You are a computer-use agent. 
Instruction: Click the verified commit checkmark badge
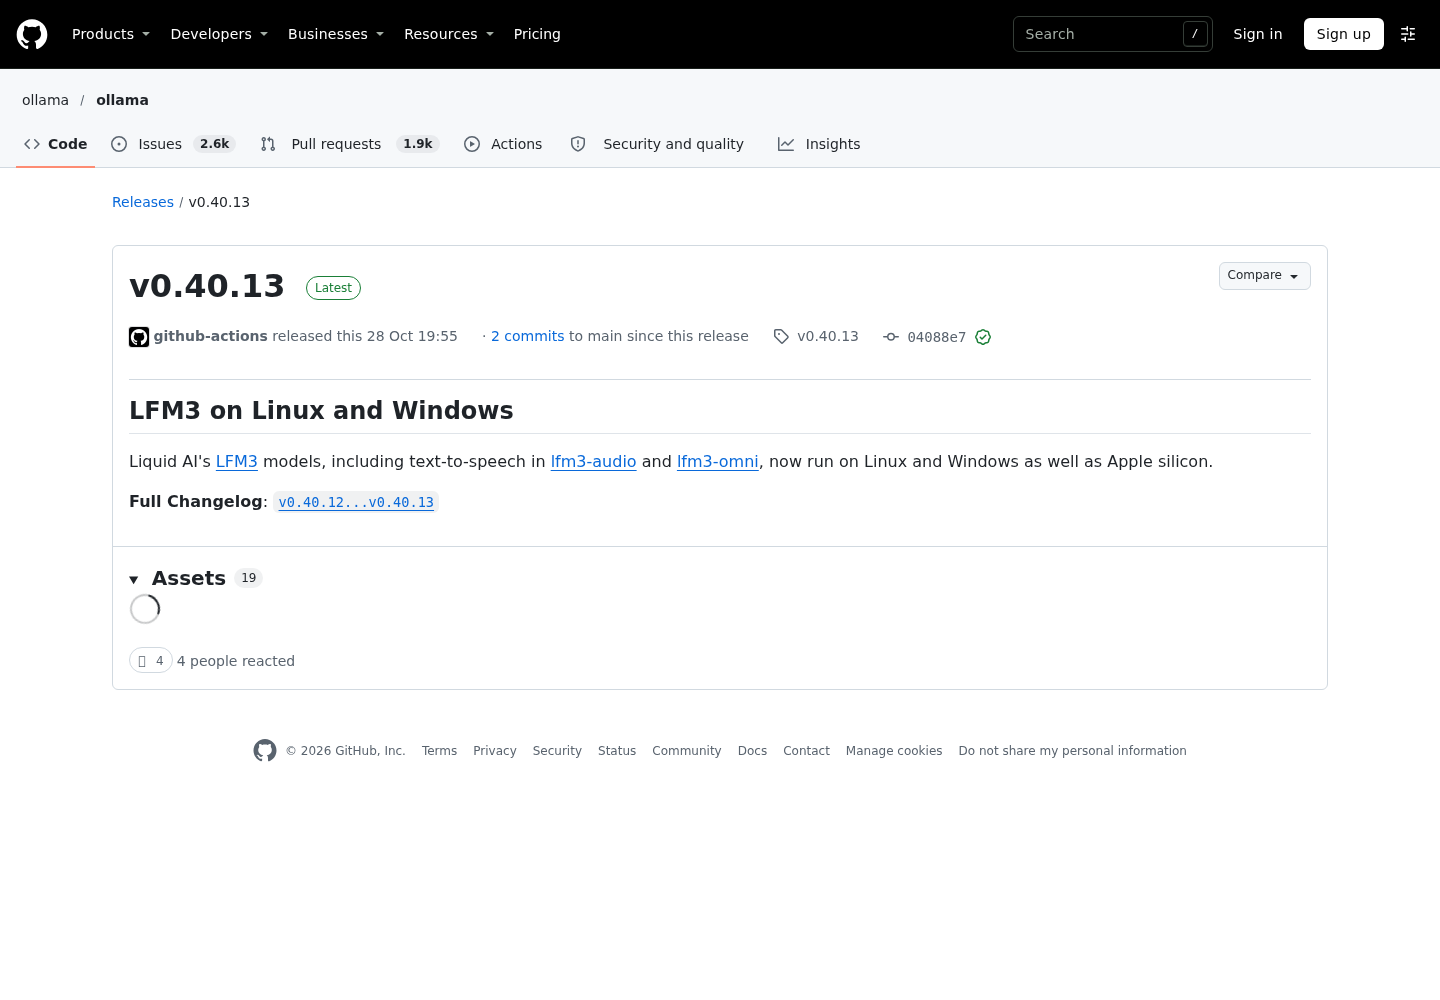click(983, 337)
